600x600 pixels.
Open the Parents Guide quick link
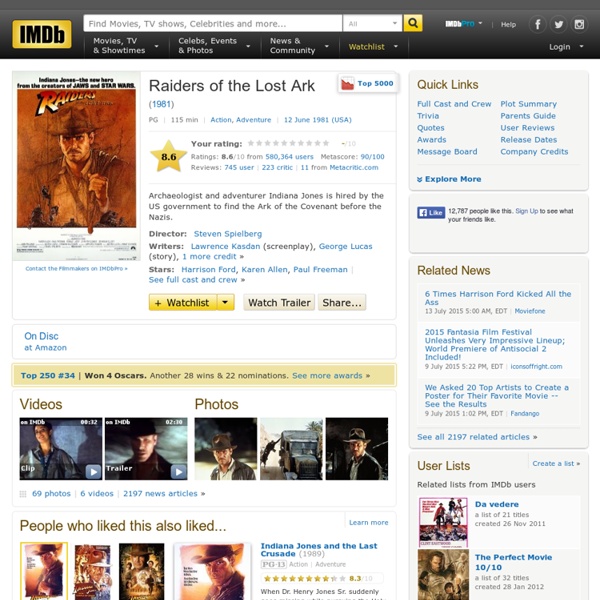click(528, 116)
